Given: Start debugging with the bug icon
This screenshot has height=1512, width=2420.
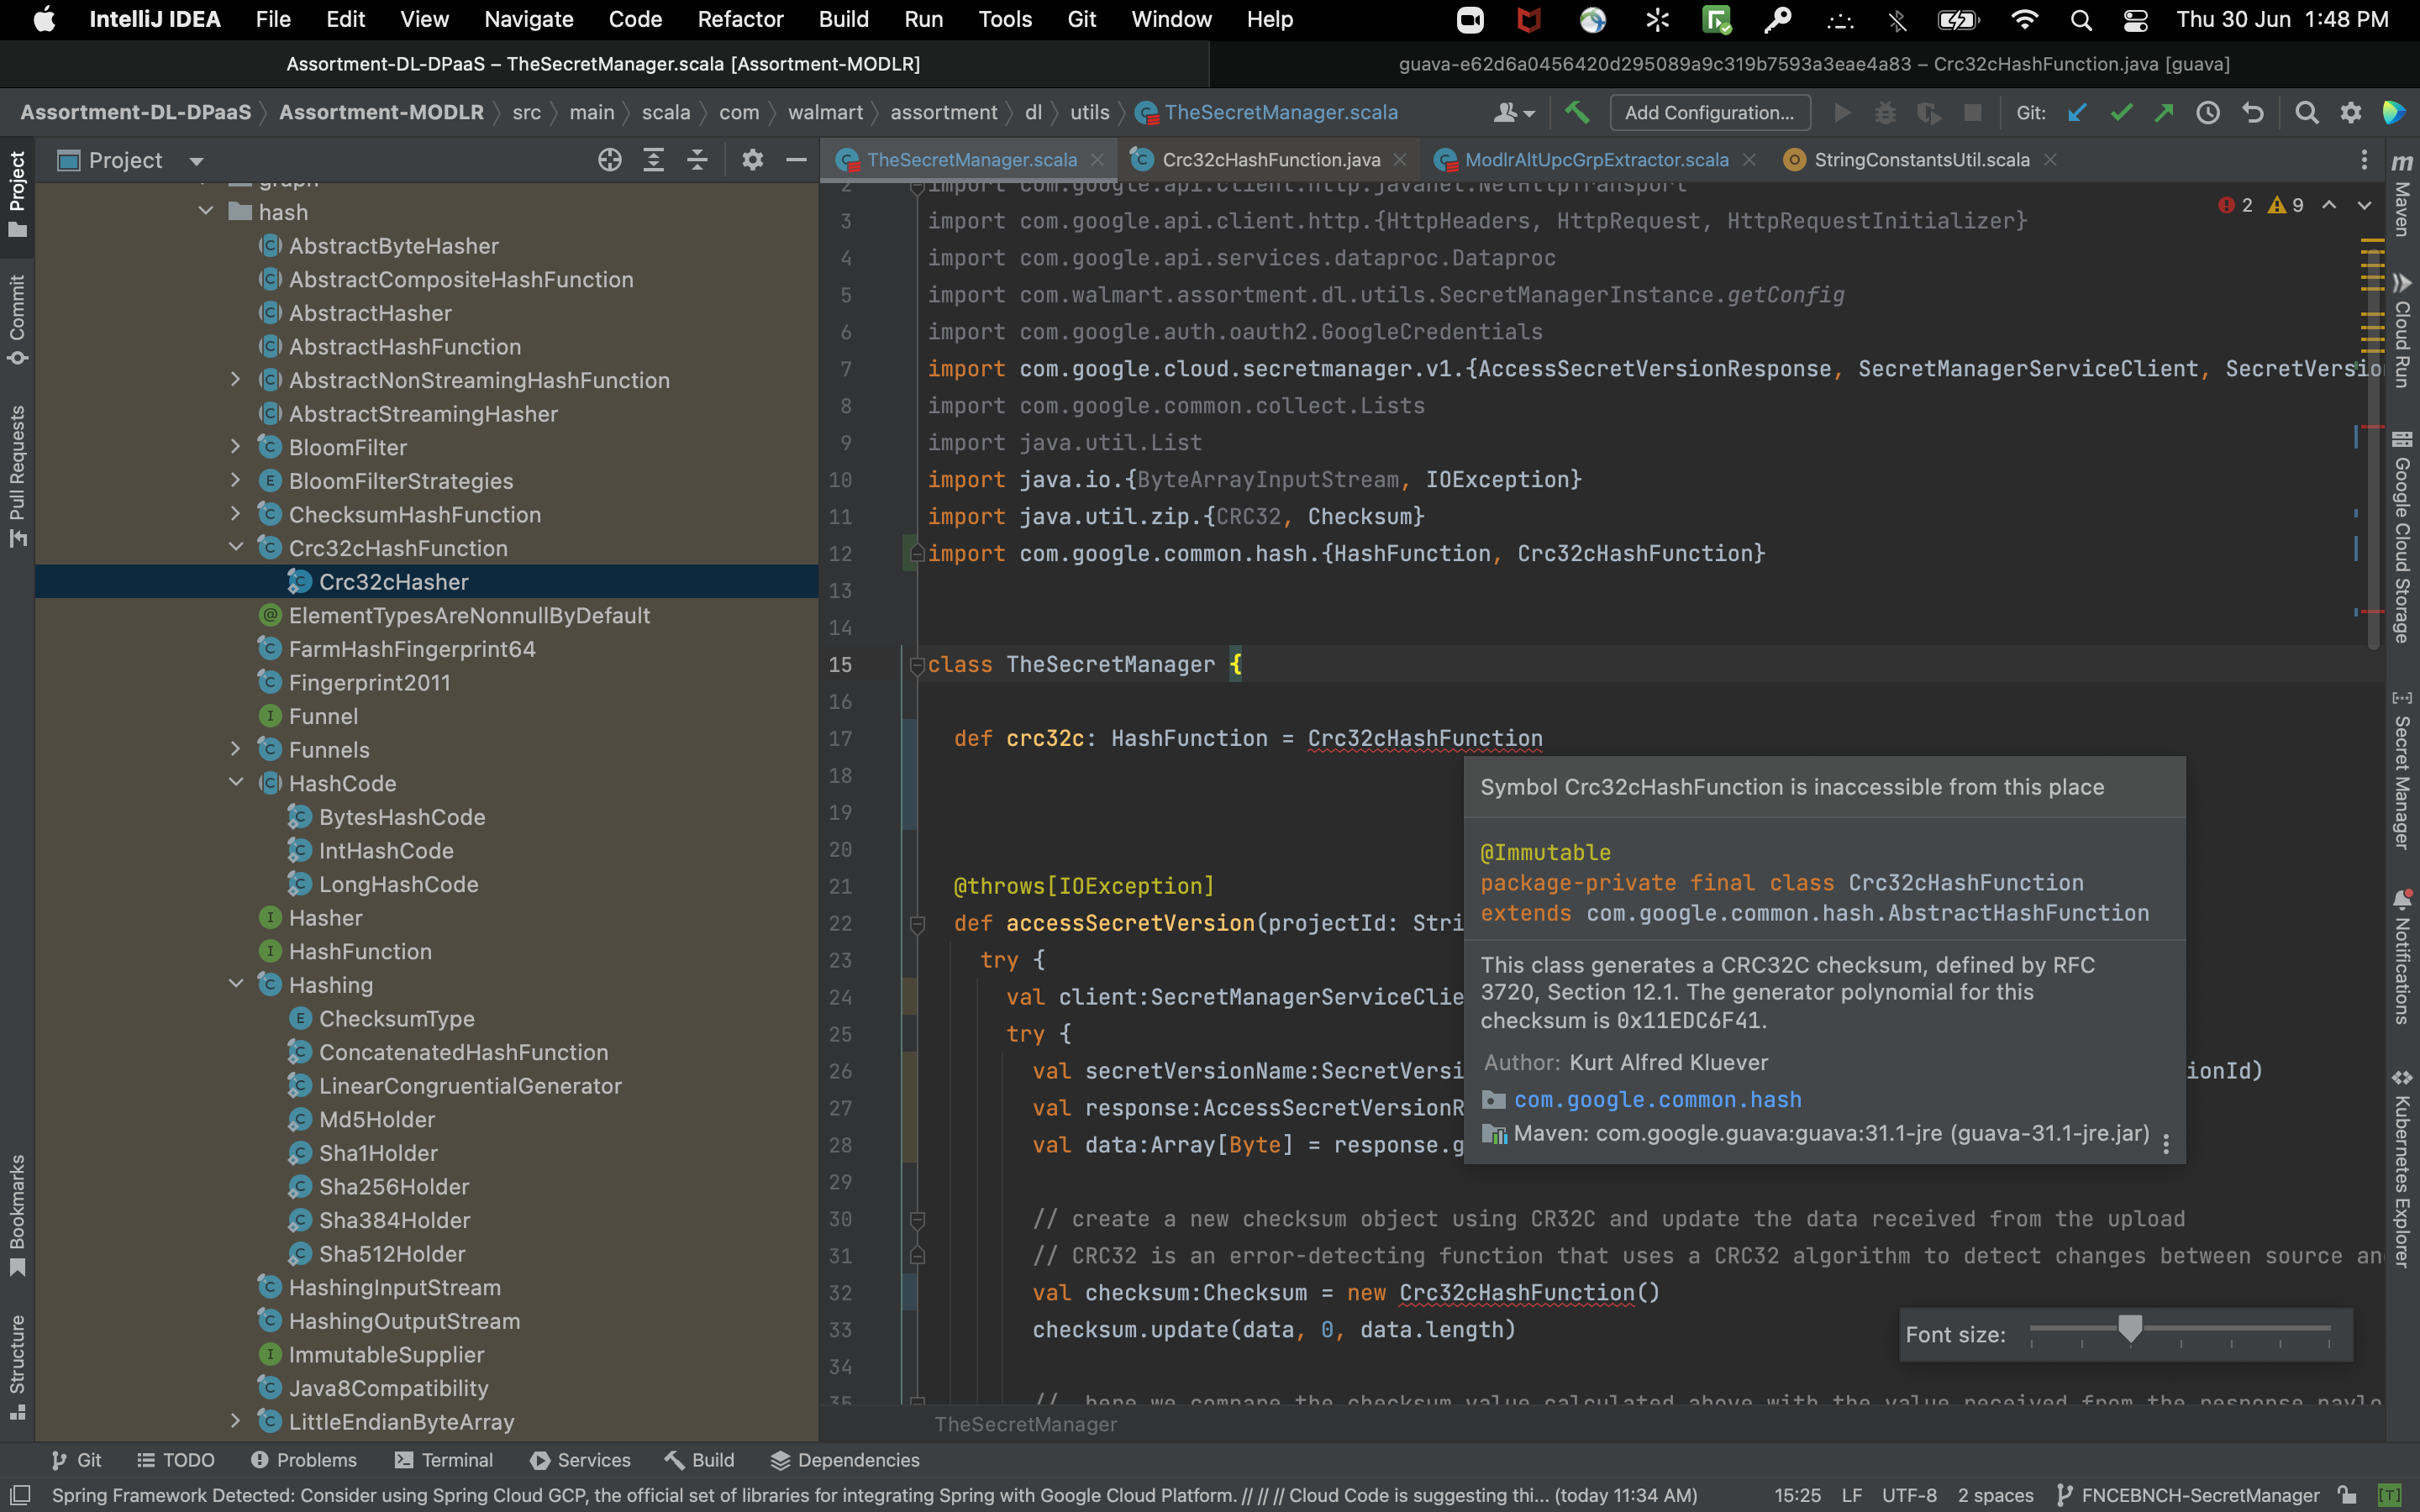Looking at the screenshot, I should 1886,112.
